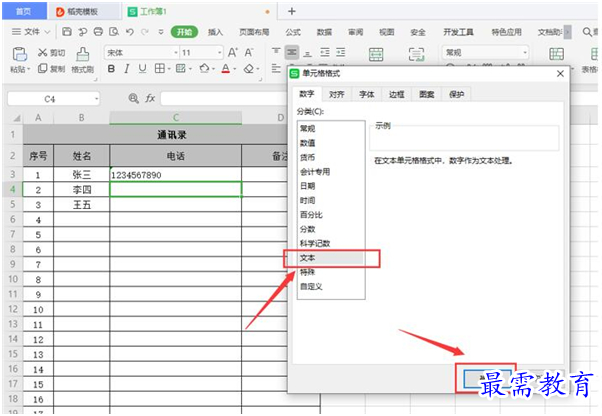The height and width of the screenshot is (416, 602).
Task: Toggle Bold formatting
Action: coord(111,69)
